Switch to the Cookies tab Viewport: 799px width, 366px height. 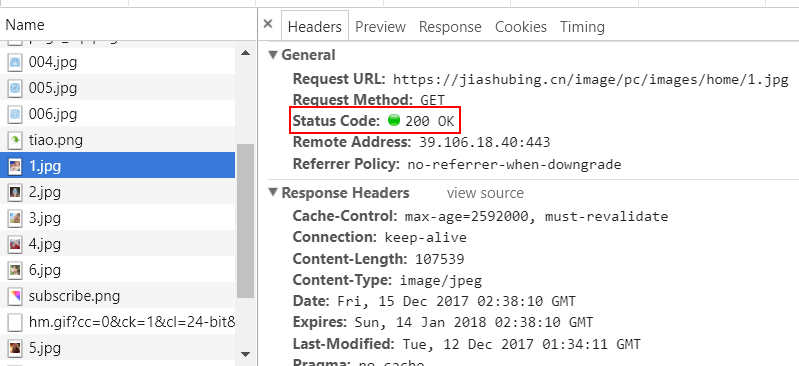pos(521,27)
